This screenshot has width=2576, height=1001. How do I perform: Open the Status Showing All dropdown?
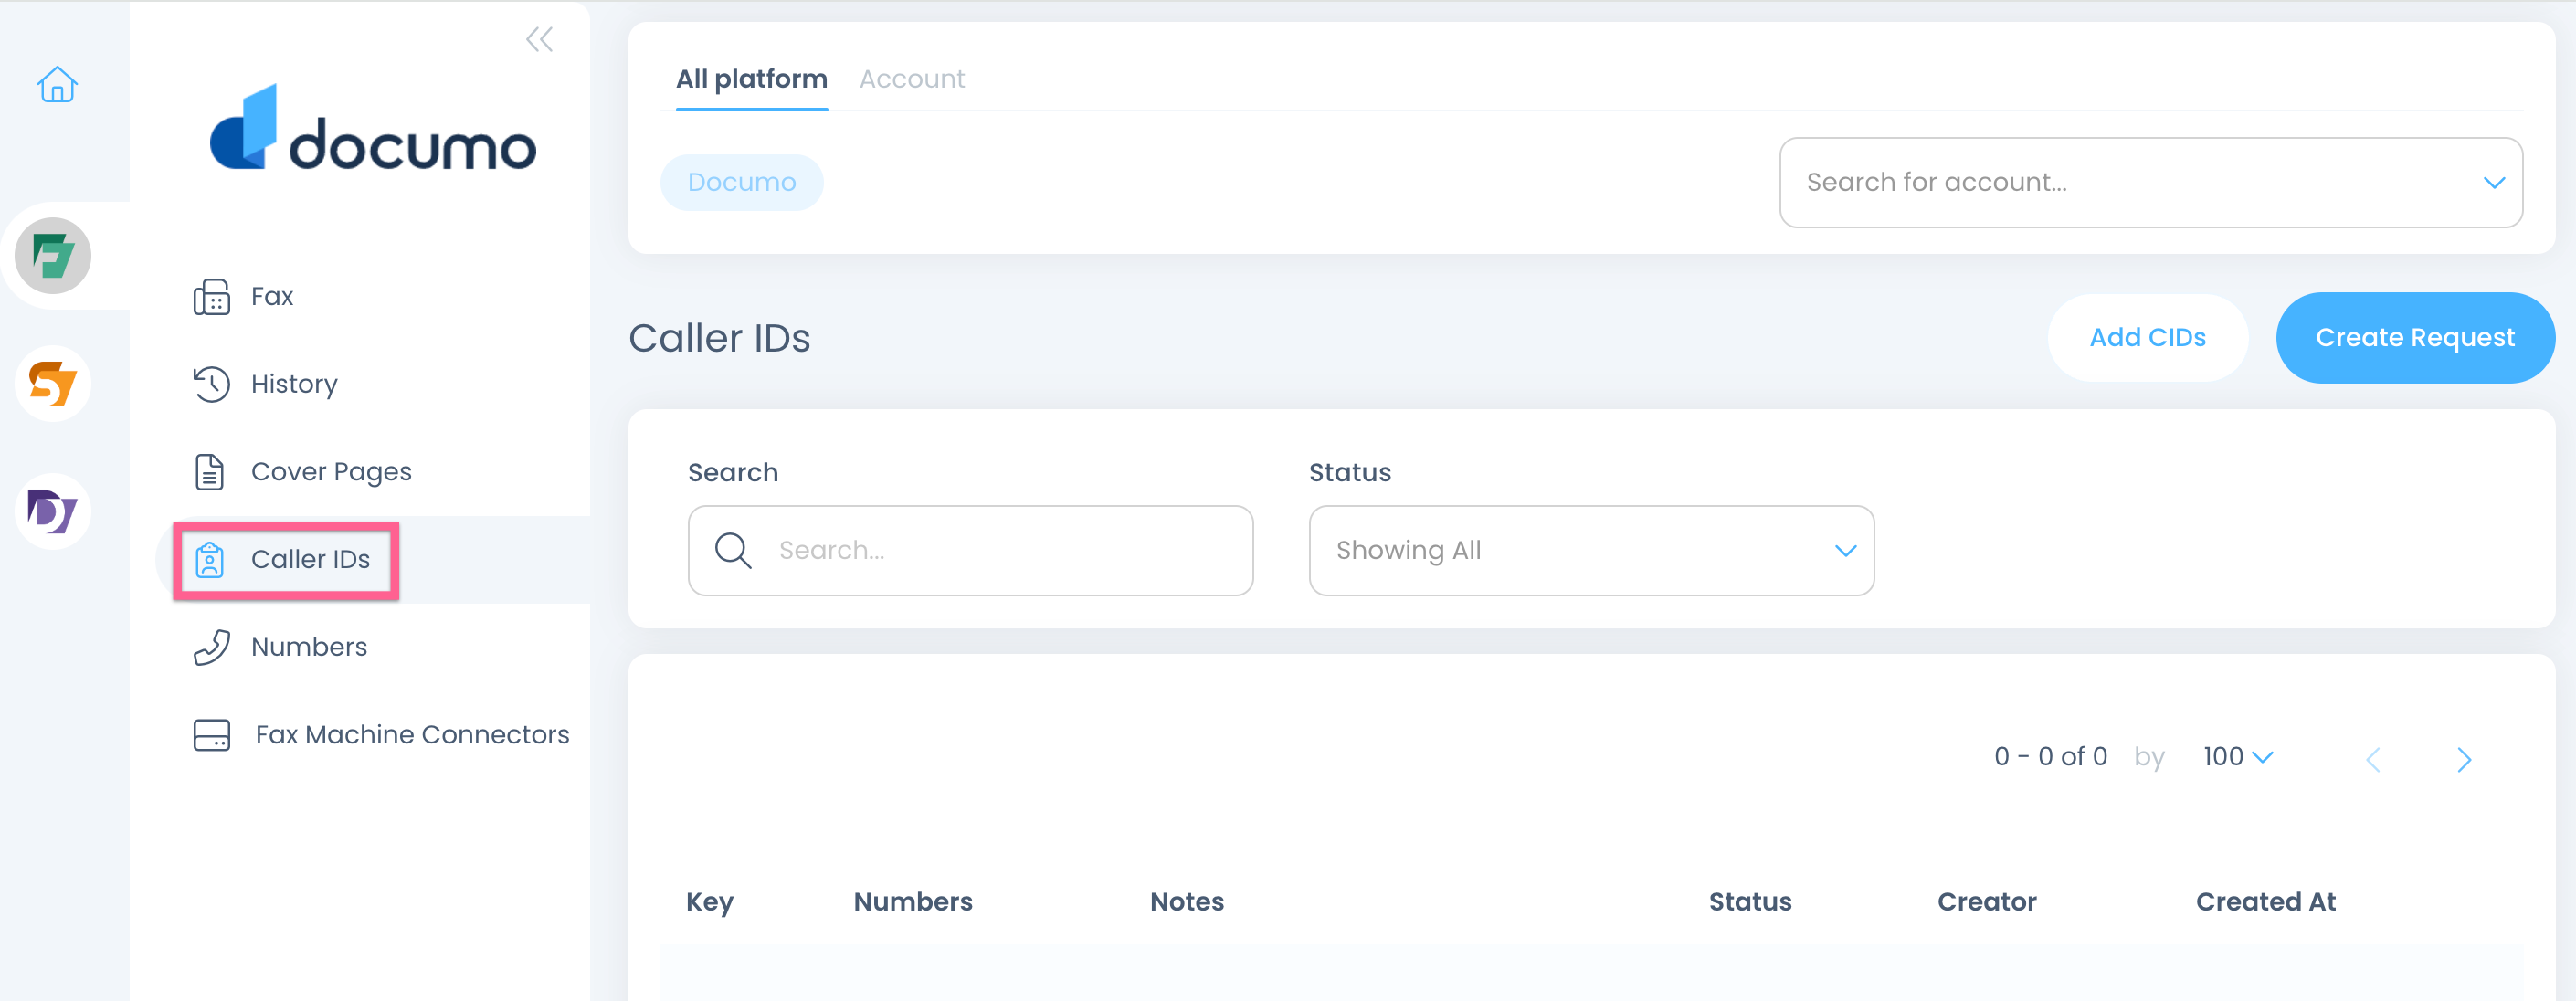coord(1591,551)
